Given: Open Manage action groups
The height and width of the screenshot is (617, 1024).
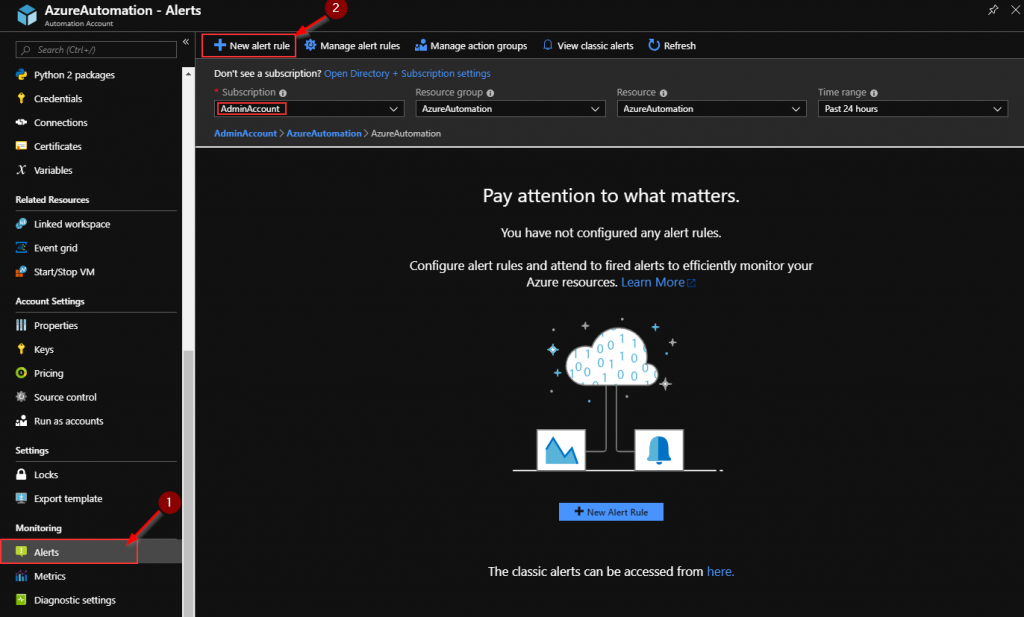Looking at the screenshot, I should (x=471, y=45).
